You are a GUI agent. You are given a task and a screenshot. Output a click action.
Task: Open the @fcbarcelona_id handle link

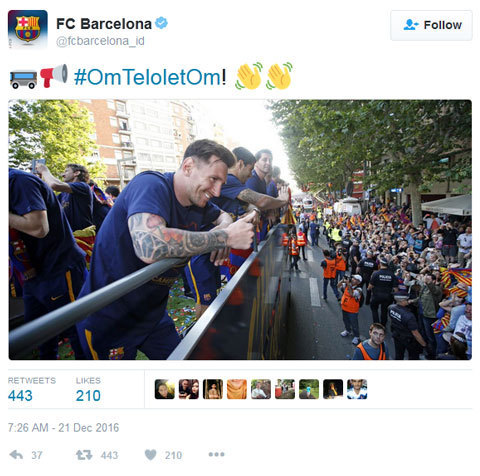coord(100,41)
